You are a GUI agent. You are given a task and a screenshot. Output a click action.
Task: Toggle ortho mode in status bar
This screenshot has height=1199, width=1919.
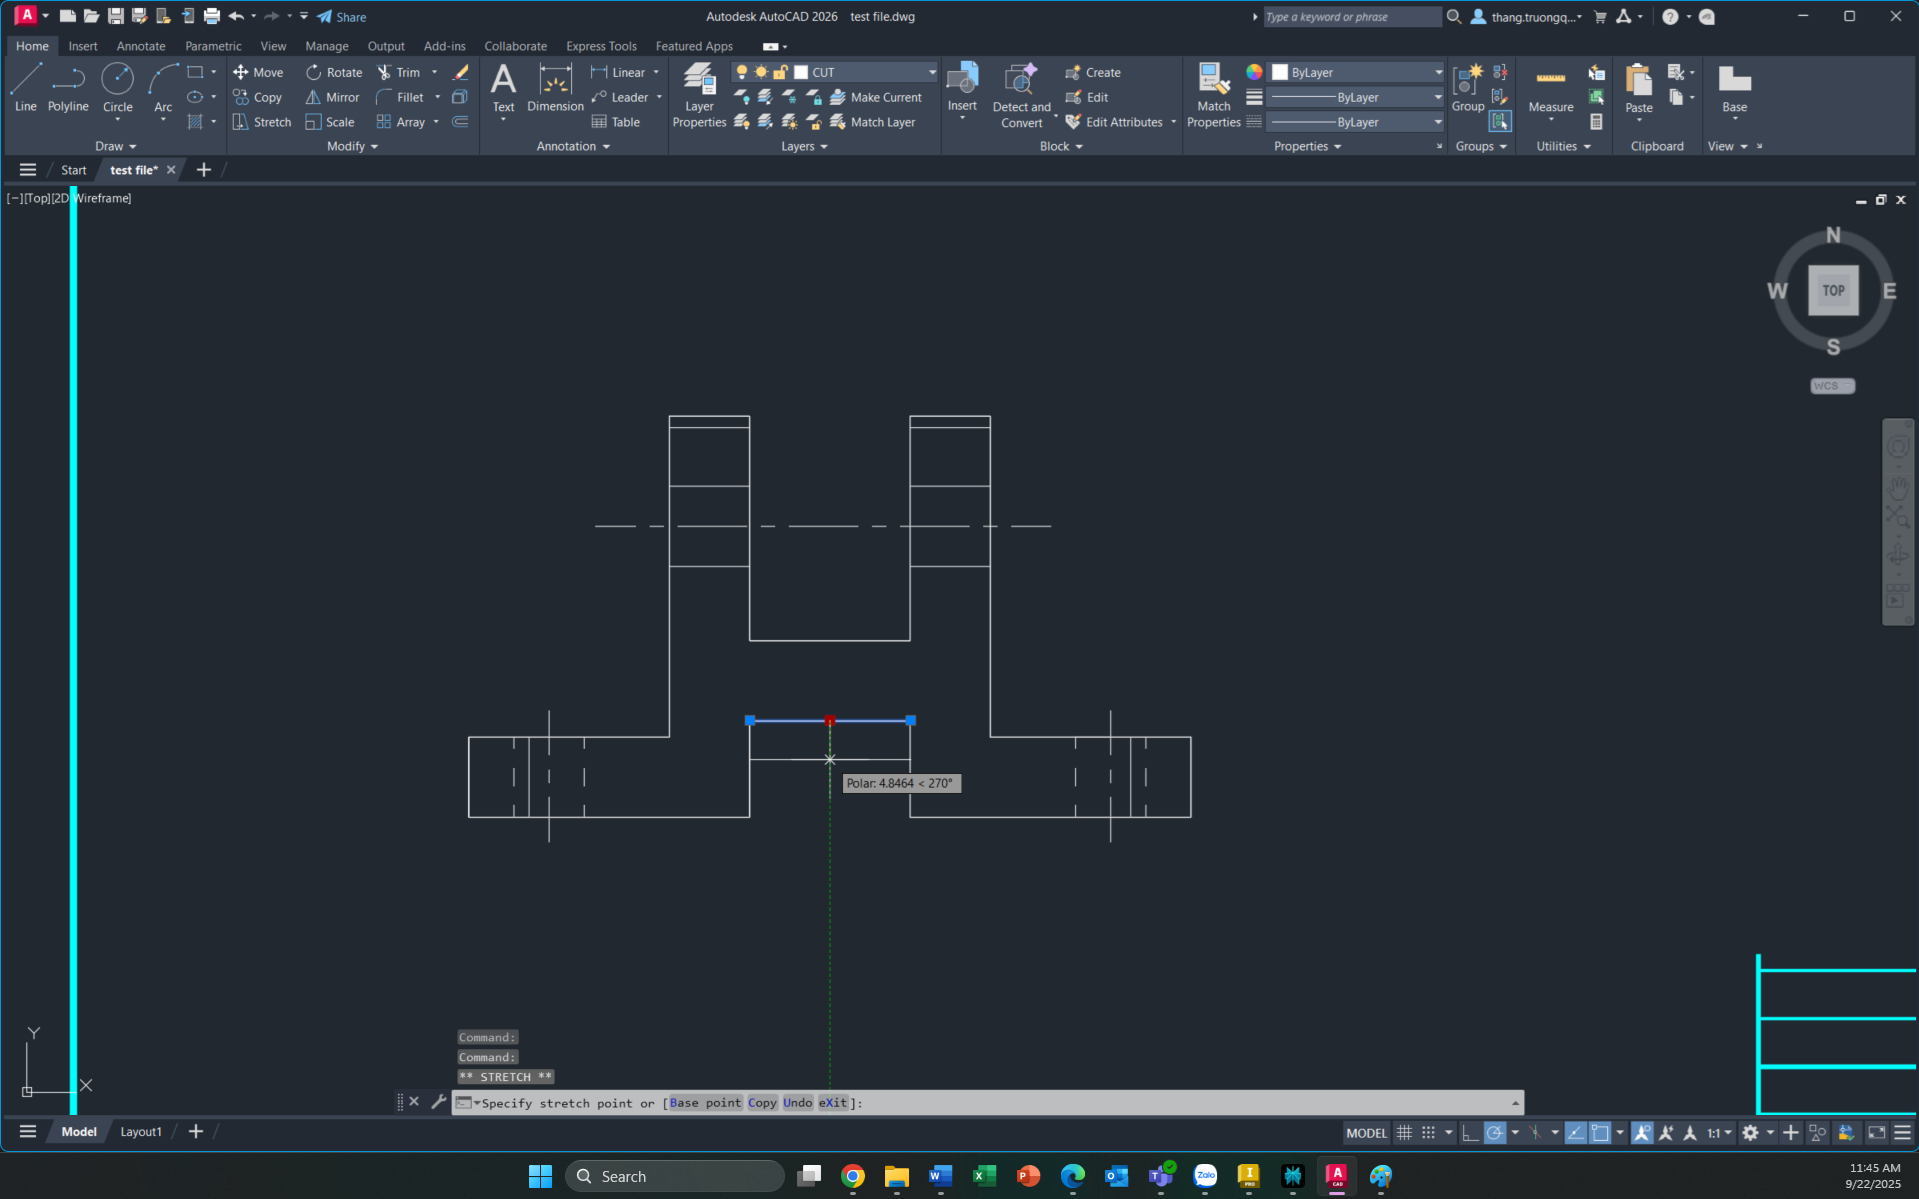1470,1132
